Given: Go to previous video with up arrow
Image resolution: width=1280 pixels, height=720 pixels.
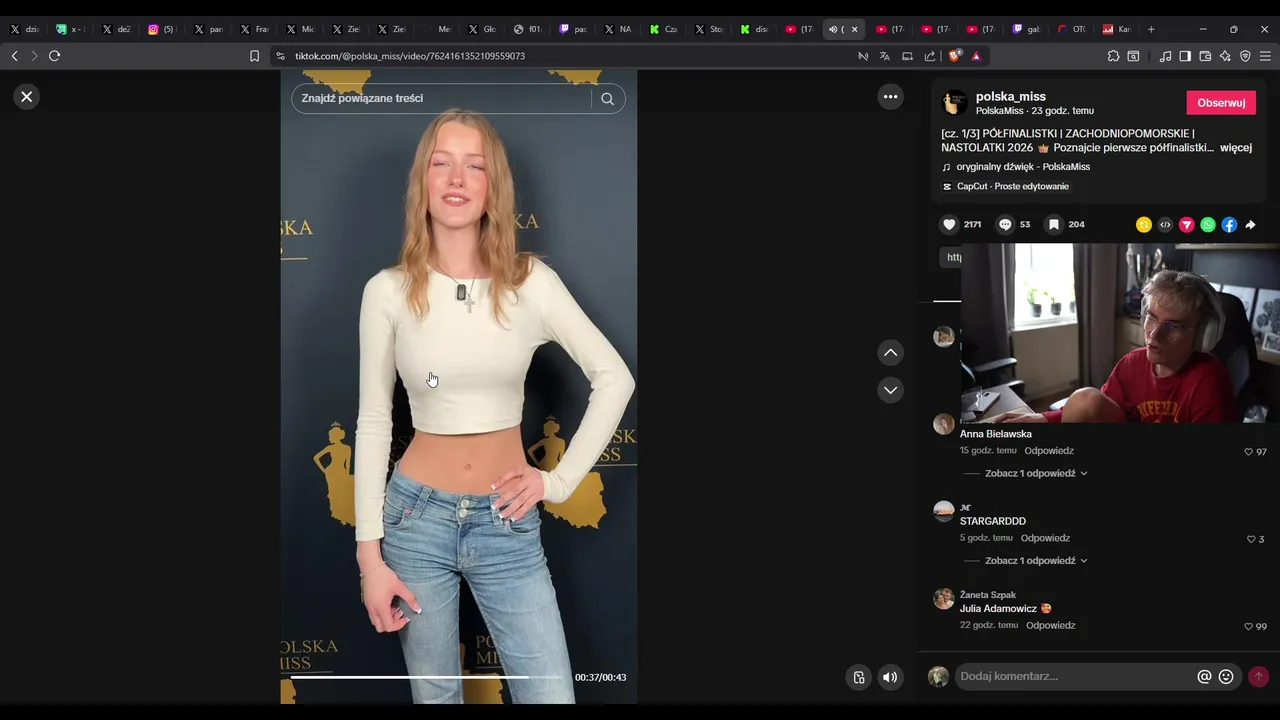Looking at the screenshot, I should coord(890,353).
